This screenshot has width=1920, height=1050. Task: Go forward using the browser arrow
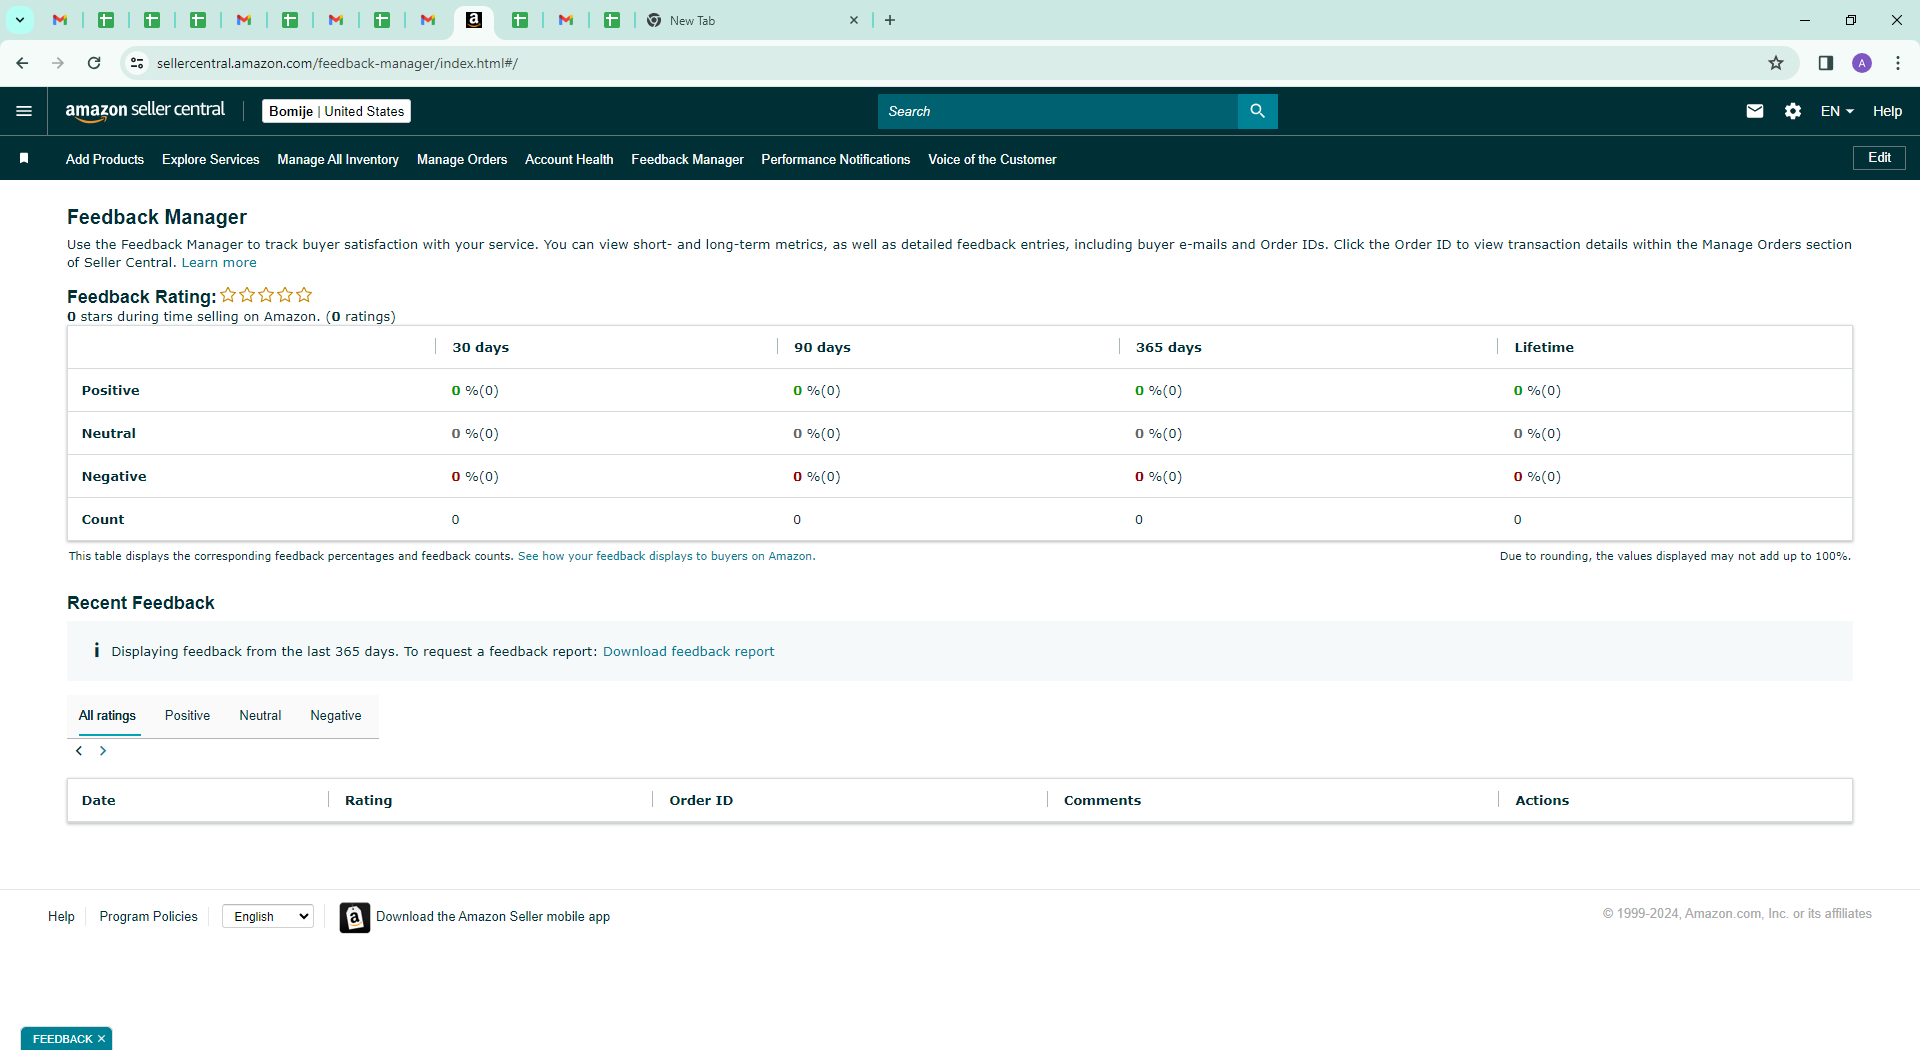(x=58, y=63)
